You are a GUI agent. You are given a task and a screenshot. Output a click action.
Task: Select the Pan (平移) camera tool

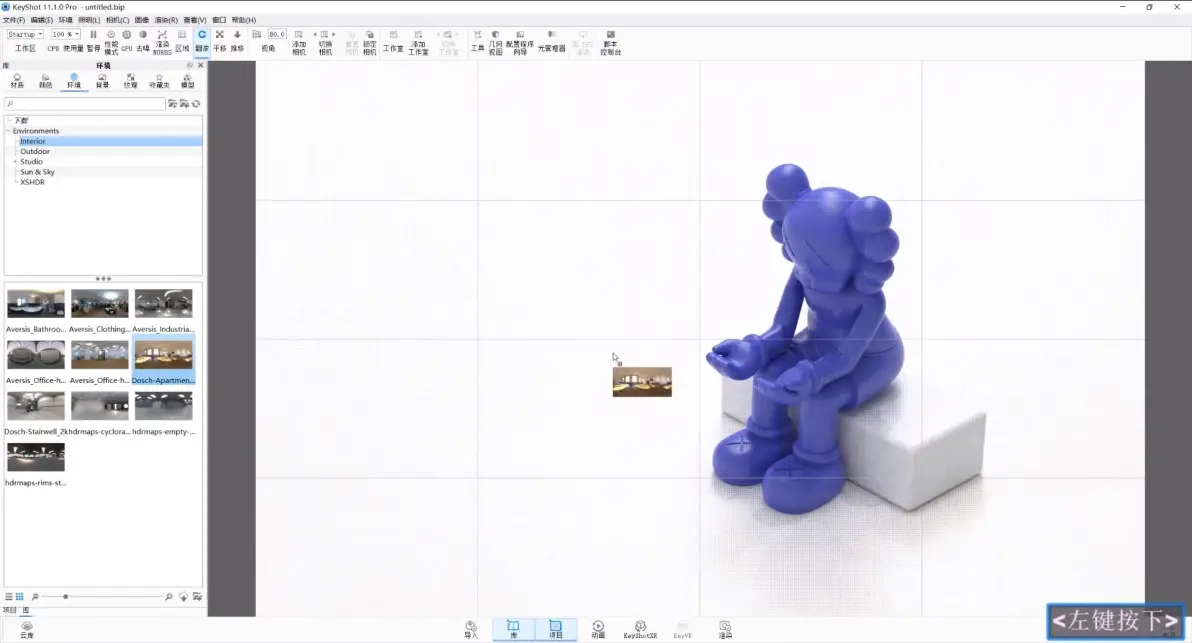coord(220,41)
